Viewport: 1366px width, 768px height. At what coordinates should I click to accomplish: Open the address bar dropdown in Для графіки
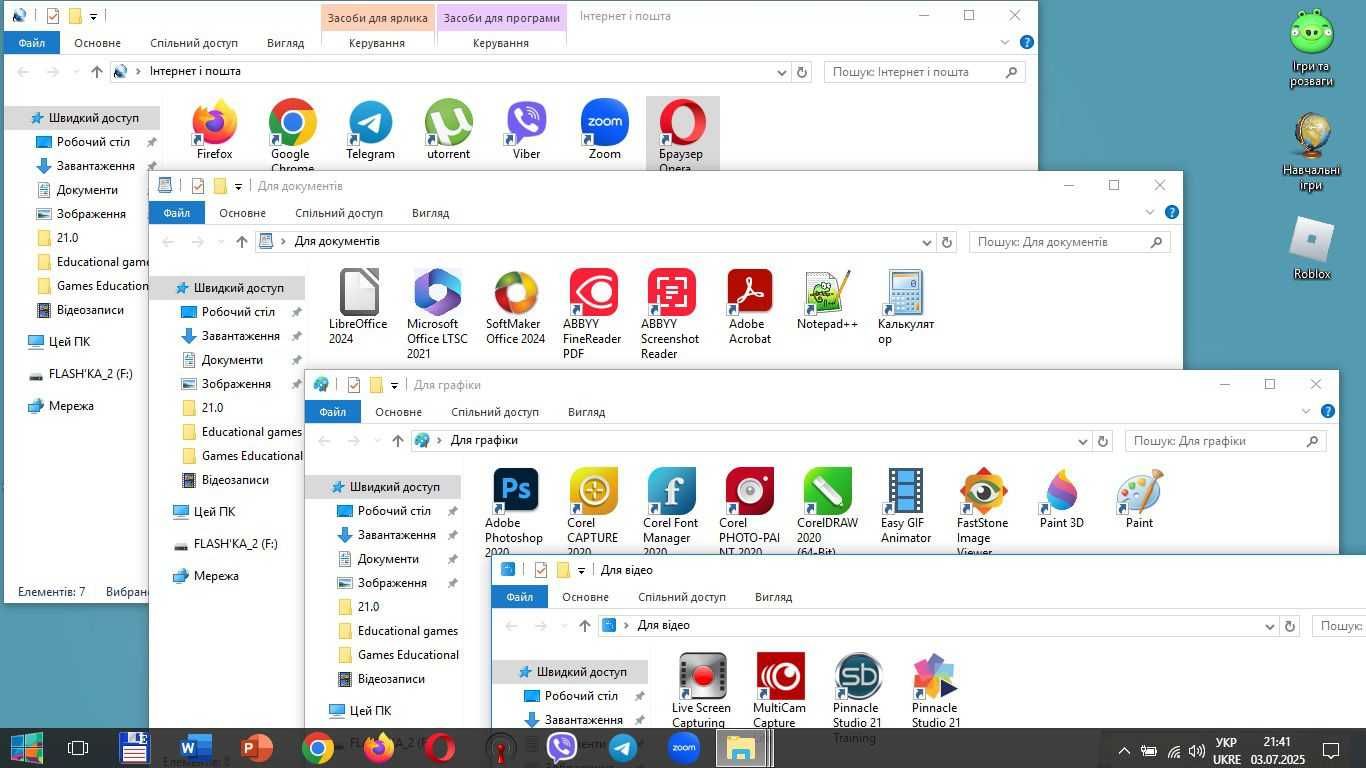1083,441
